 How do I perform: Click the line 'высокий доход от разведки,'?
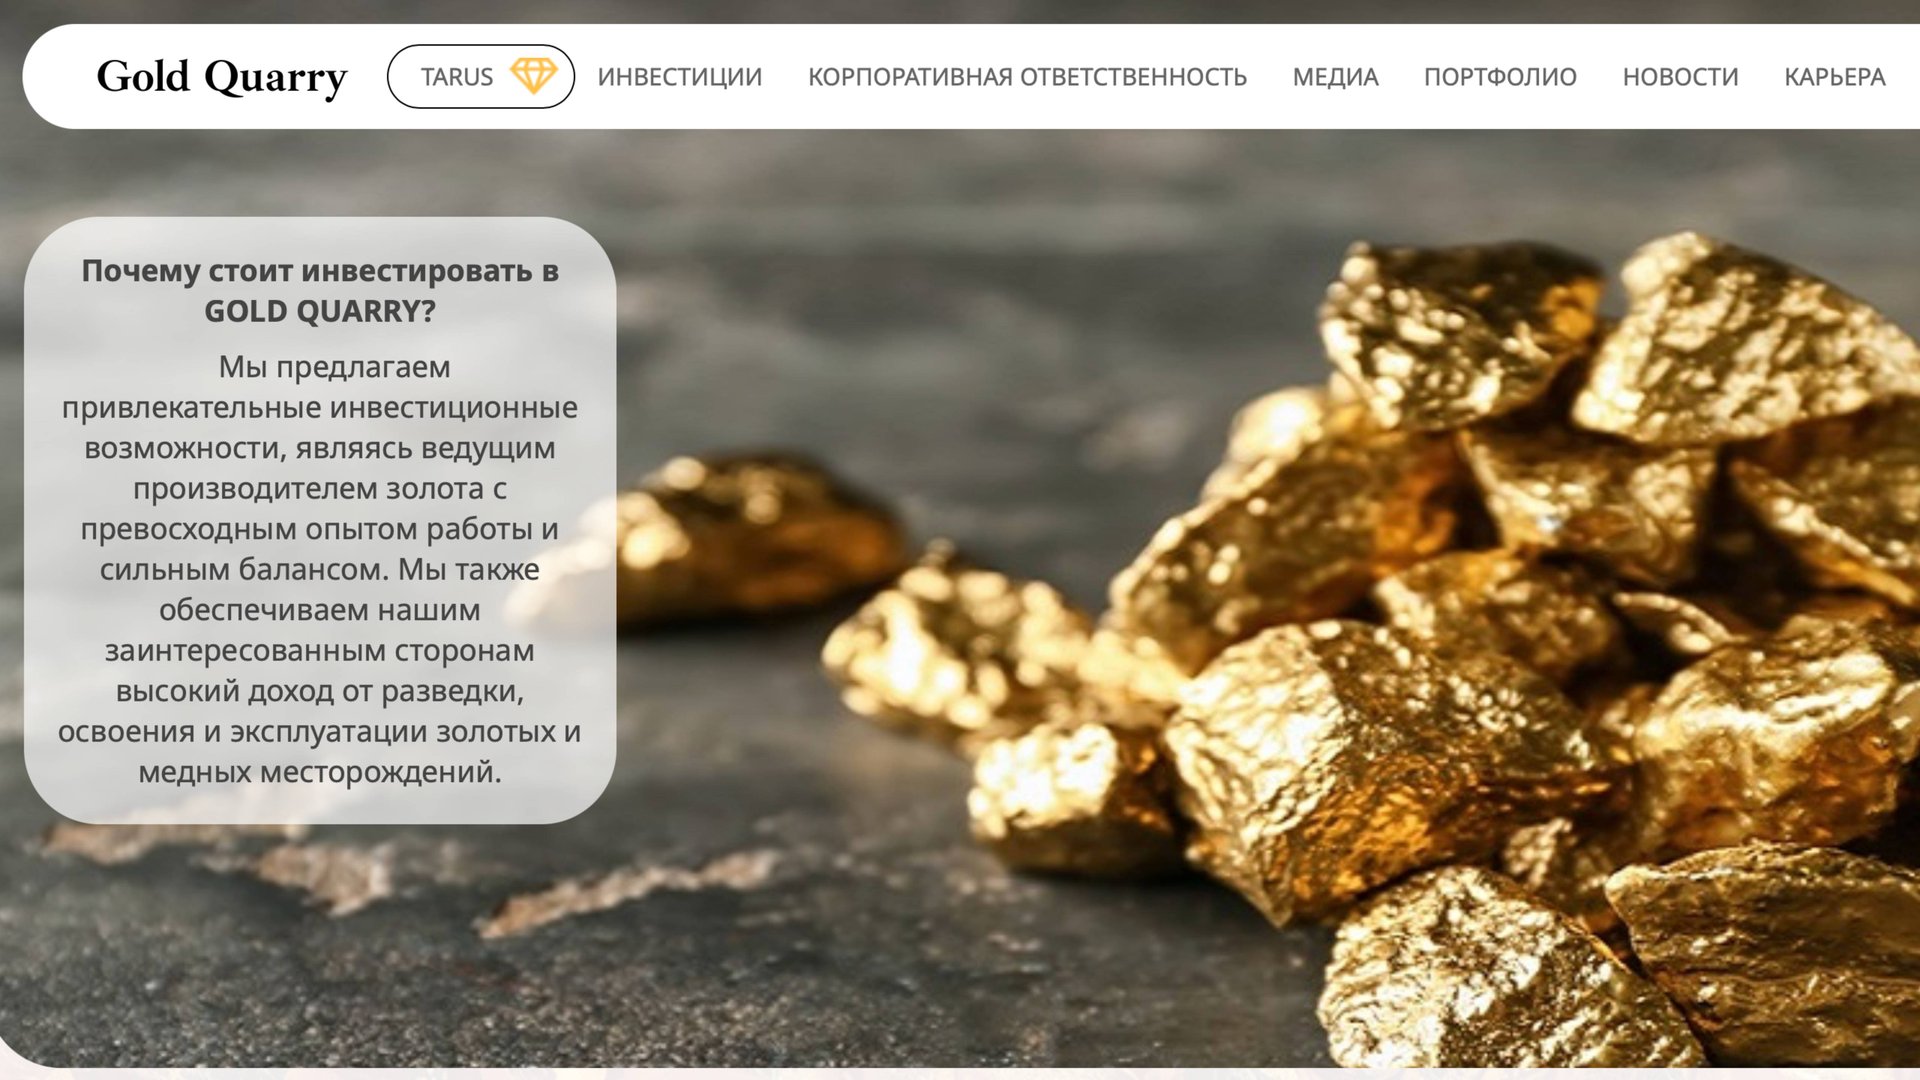pyautogui.click(x=320, y=691)
